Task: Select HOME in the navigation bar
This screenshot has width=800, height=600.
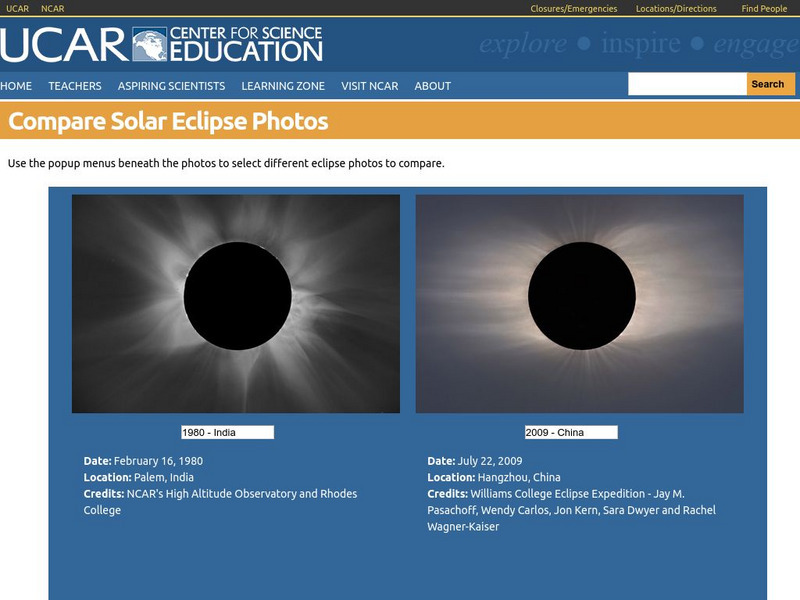Action: [x=18, y=86]
